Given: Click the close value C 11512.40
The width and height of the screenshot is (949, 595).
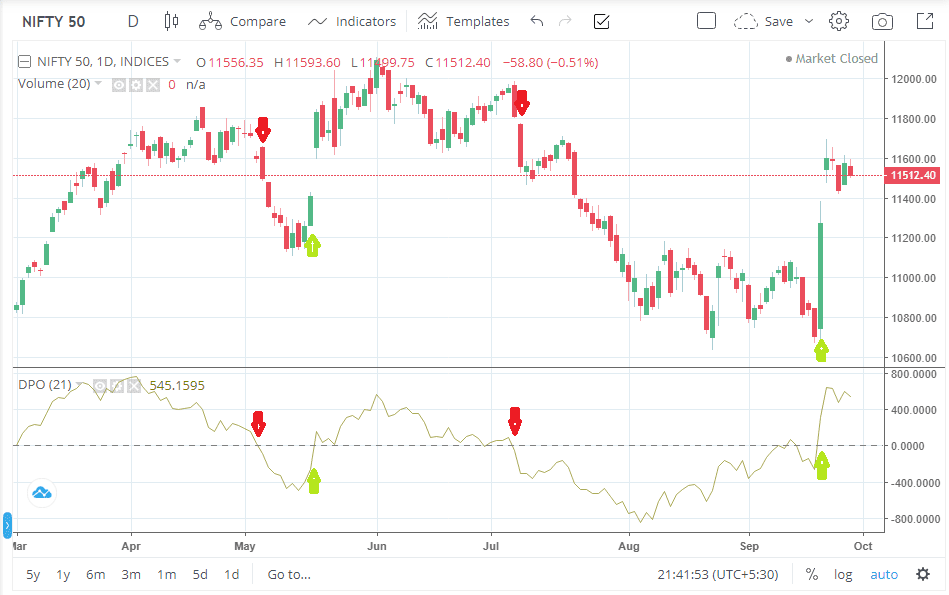Looking at the screenshot, I should (458, 62).
